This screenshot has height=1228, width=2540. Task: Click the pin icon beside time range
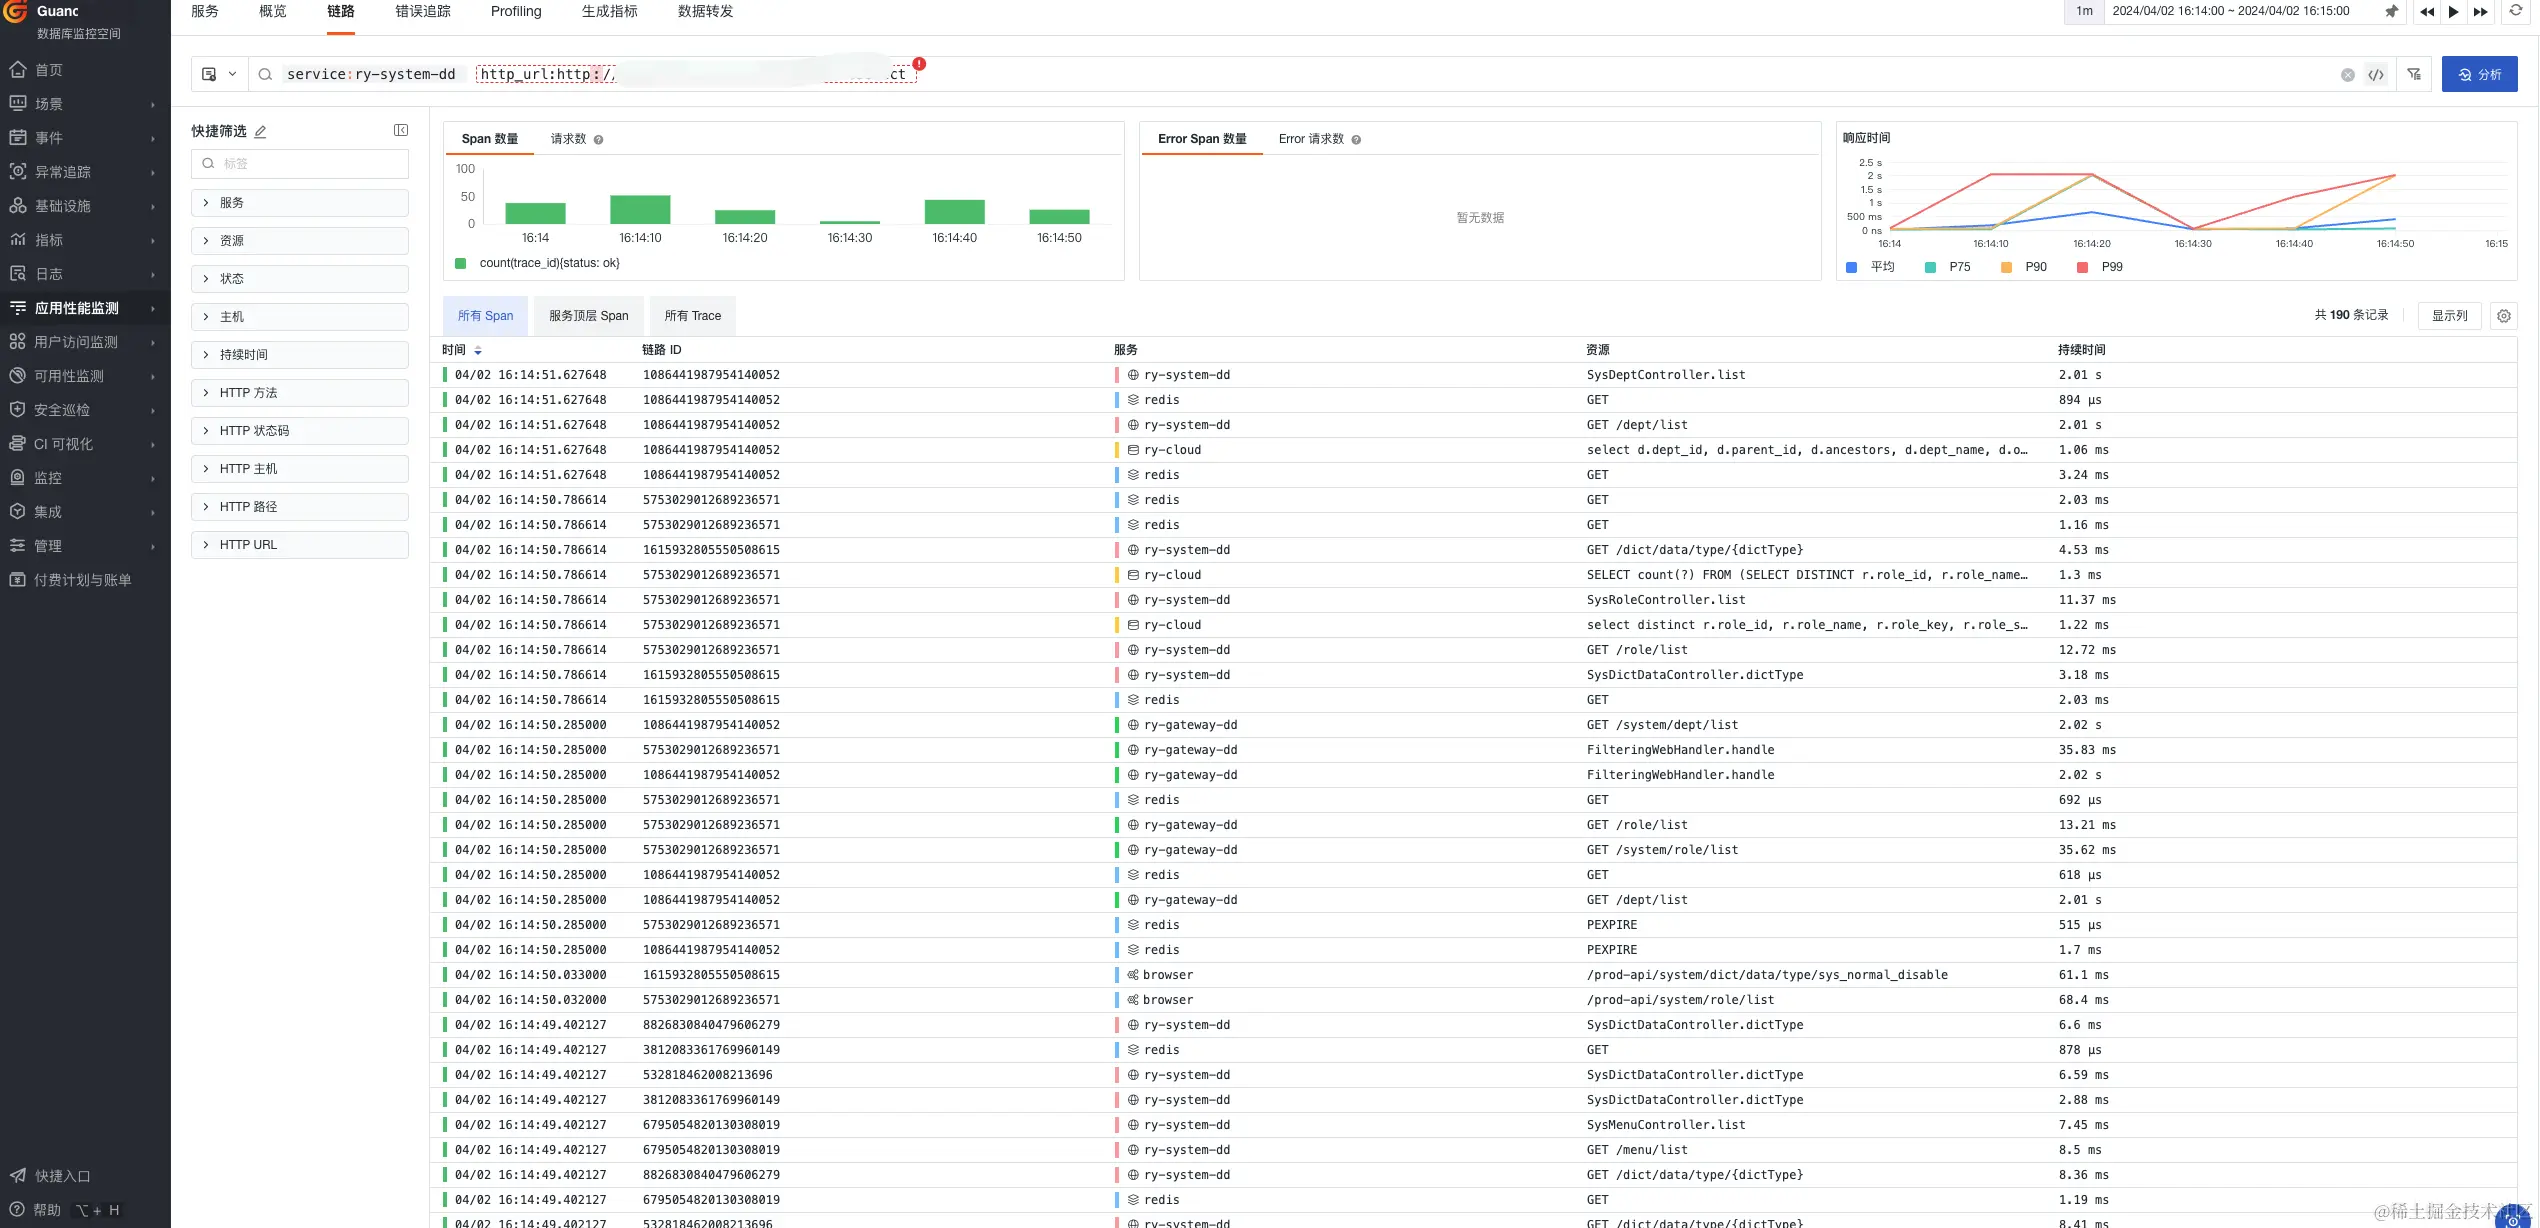tap(2391, 12)
